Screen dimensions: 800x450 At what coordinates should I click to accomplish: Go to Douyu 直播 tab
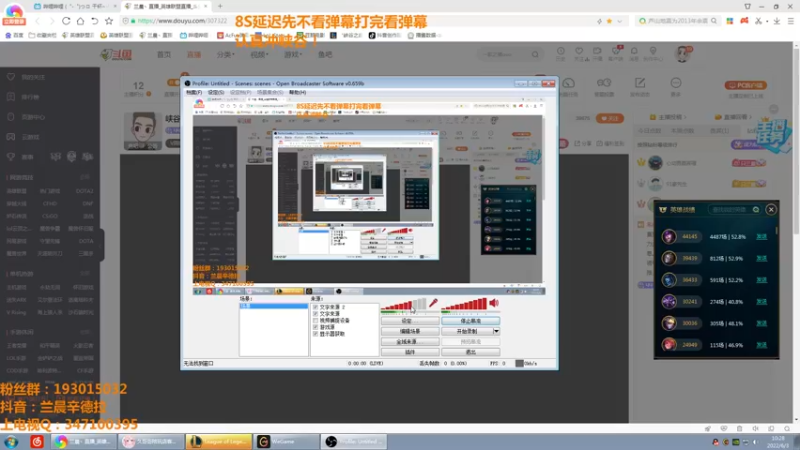click(194, 55)
